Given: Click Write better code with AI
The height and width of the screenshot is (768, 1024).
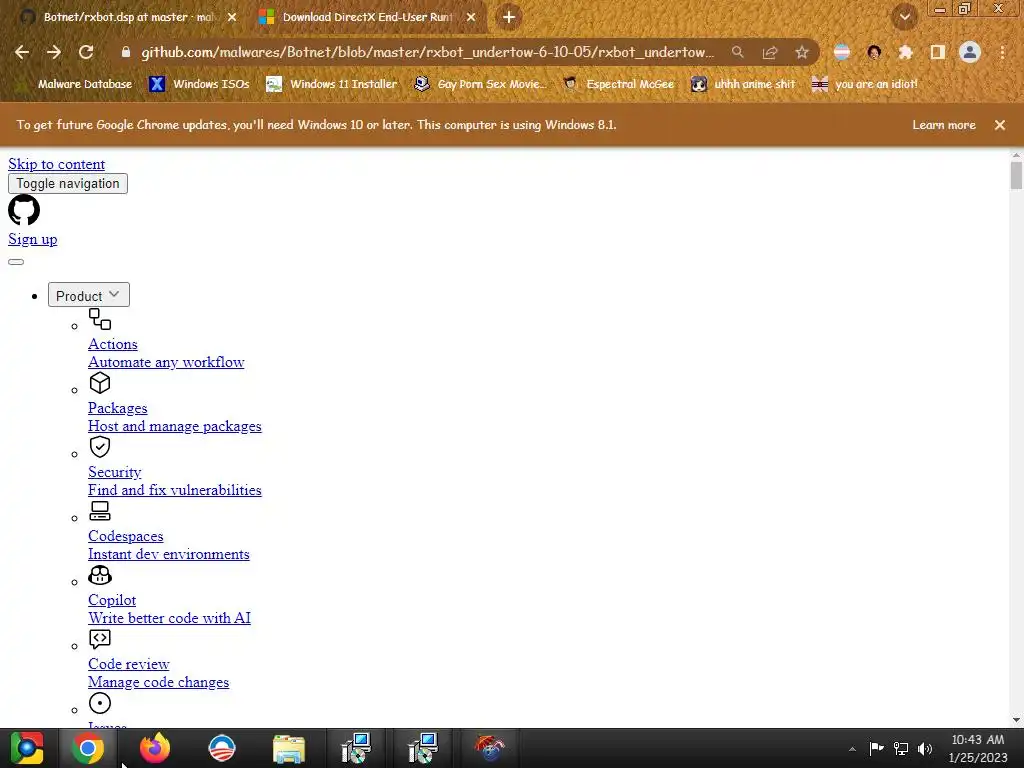Looking at the screenshot, I should click(x=169, y=618).
